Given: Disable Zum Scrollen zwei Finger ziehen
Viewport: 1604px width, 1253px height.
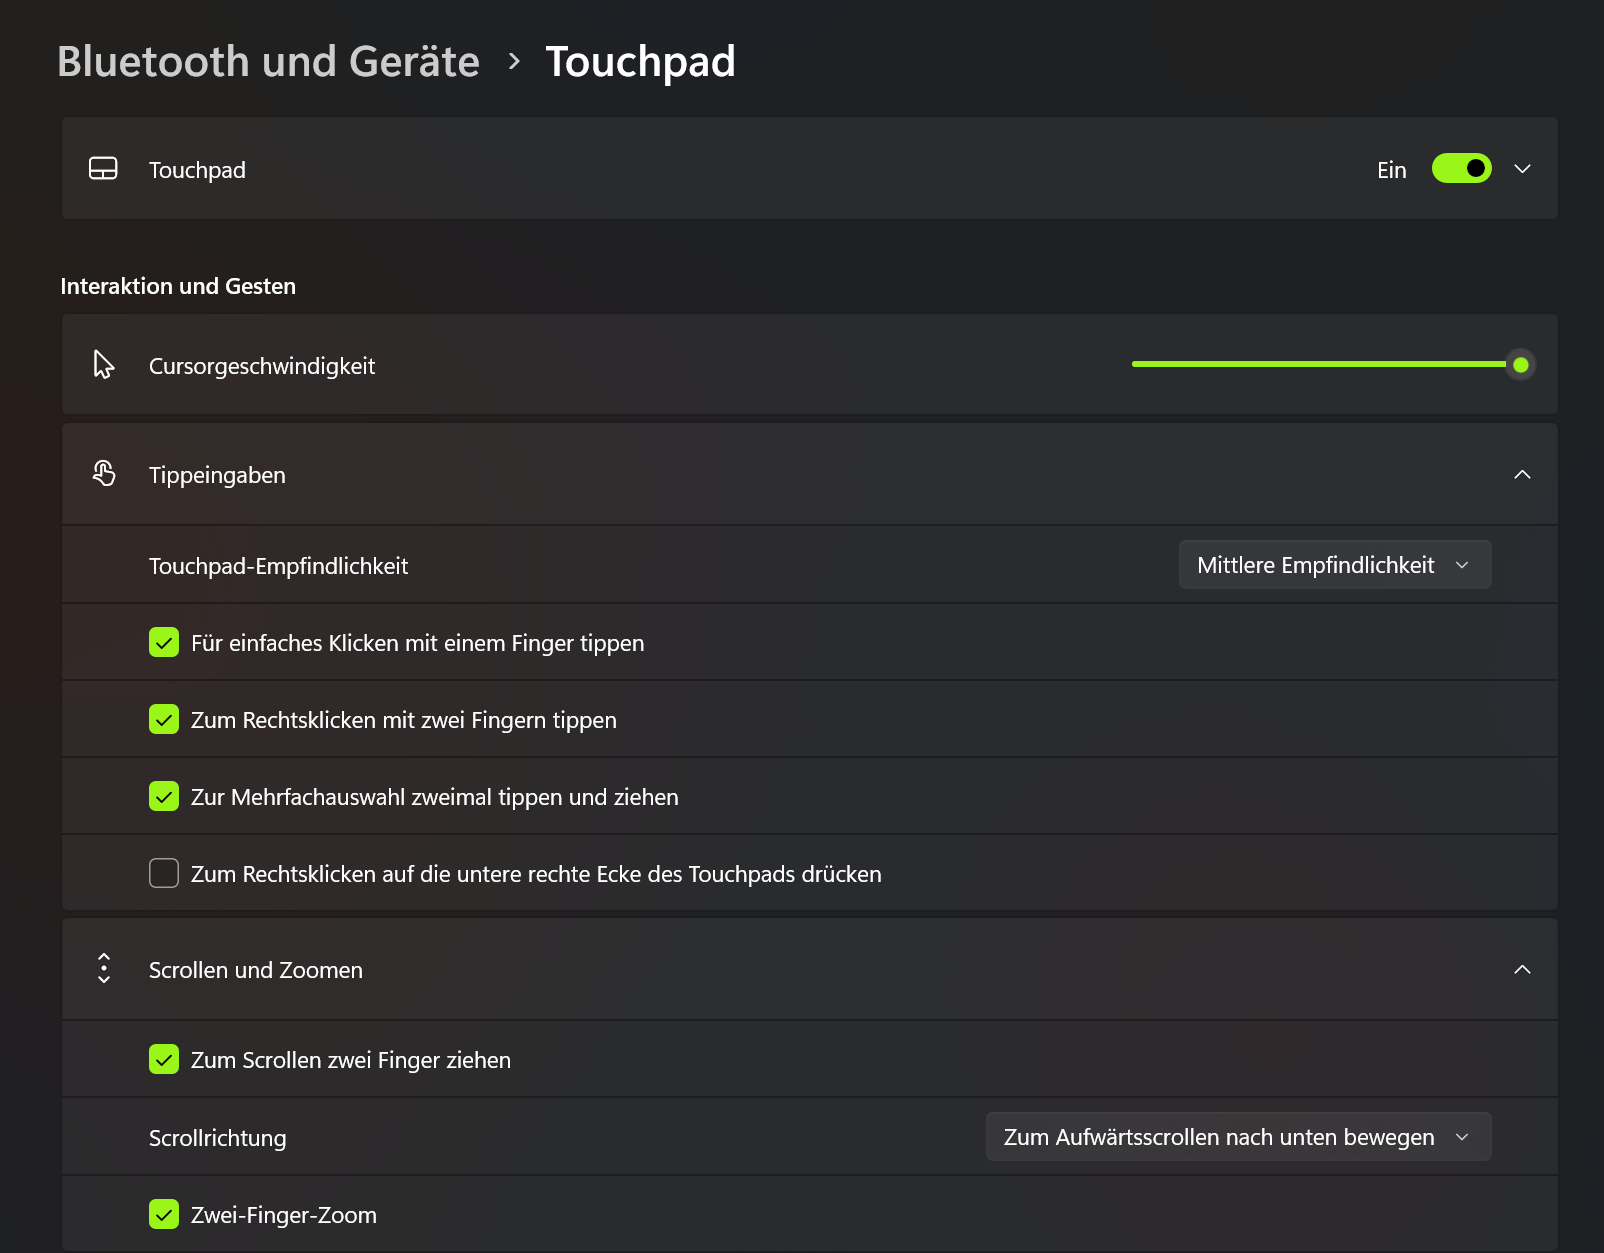Looking at the screenshot, I should coord(164,1059).
